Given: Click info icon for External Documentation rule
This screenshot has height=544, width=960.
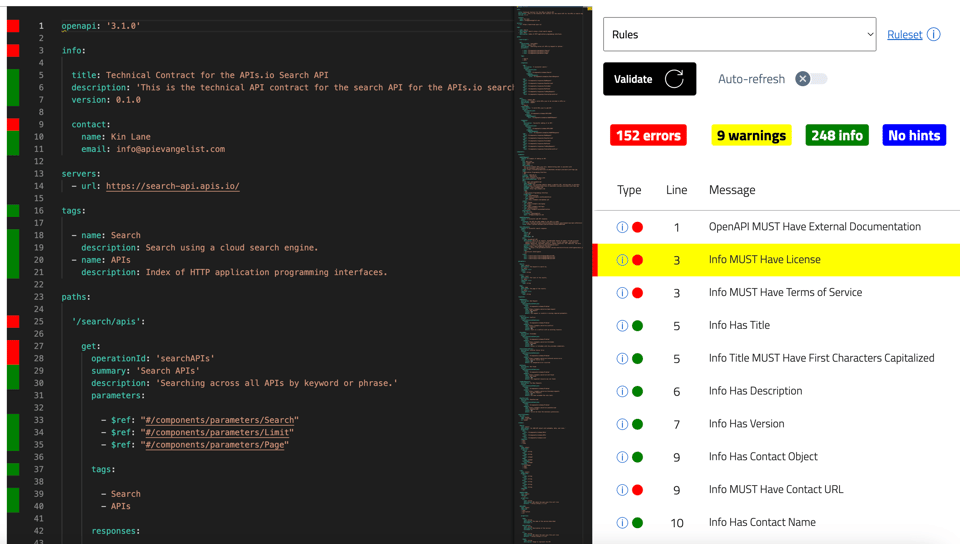Looking at the screenshot, I should coord(622,227).
